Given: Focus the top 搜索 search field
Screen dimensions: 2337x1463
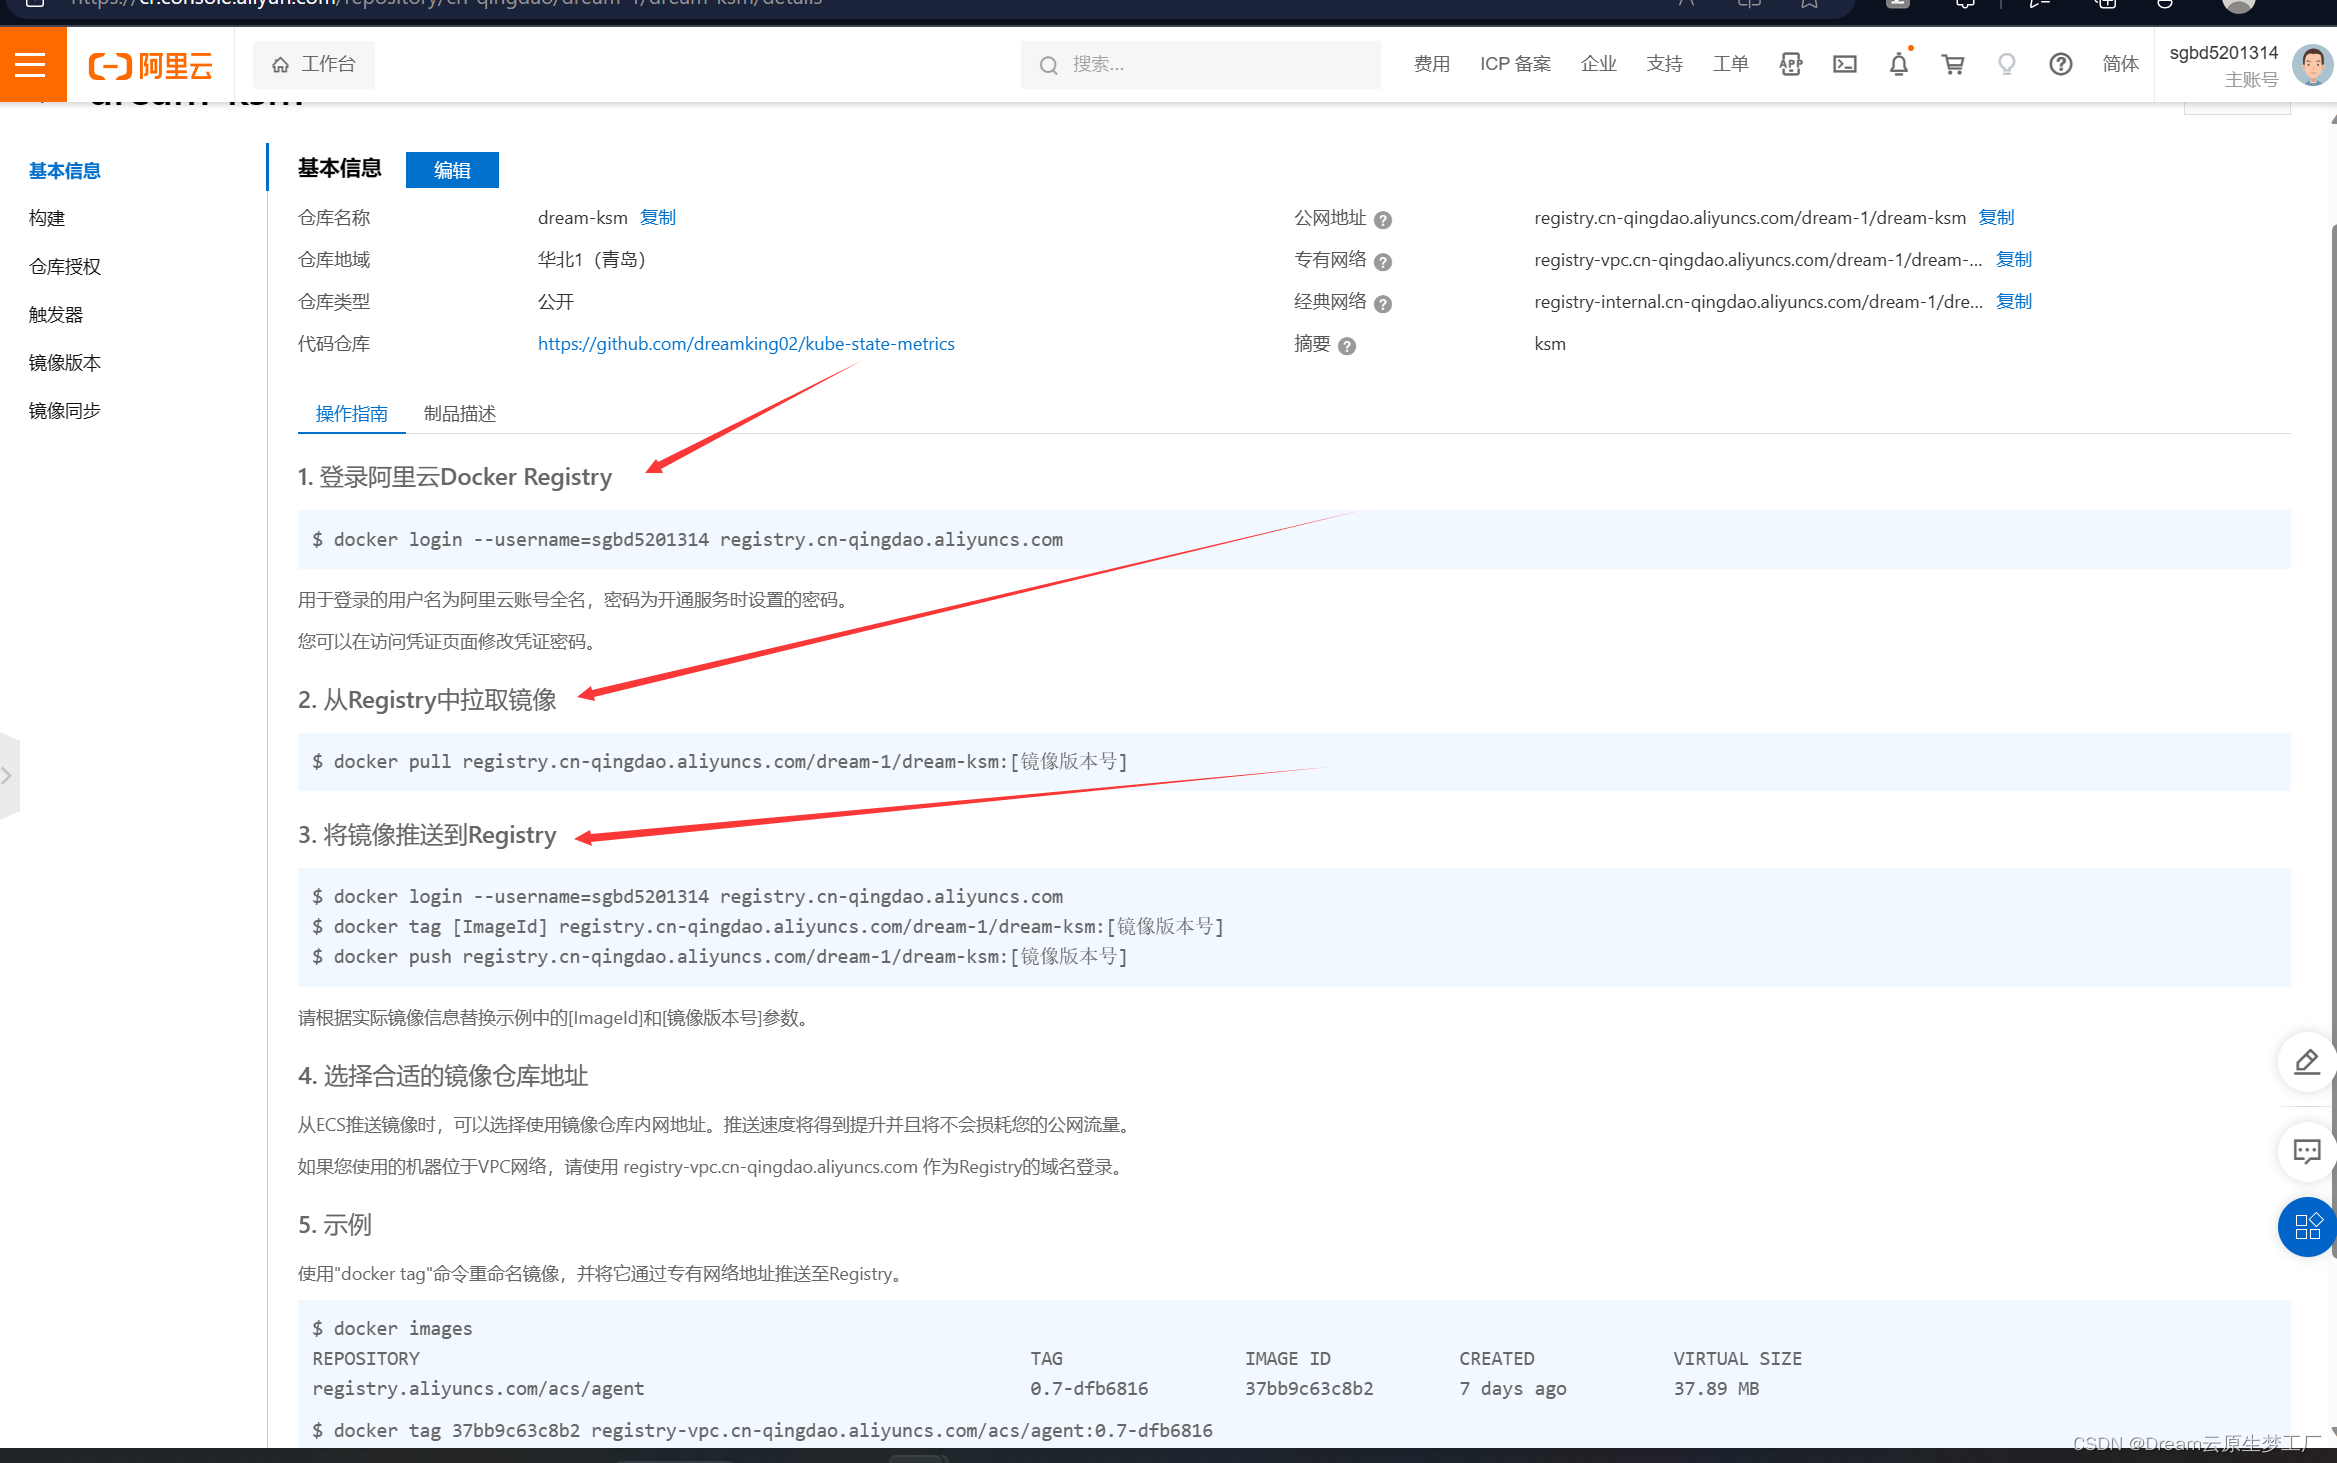Looking at the screenshot, I should coord(1200,65).
